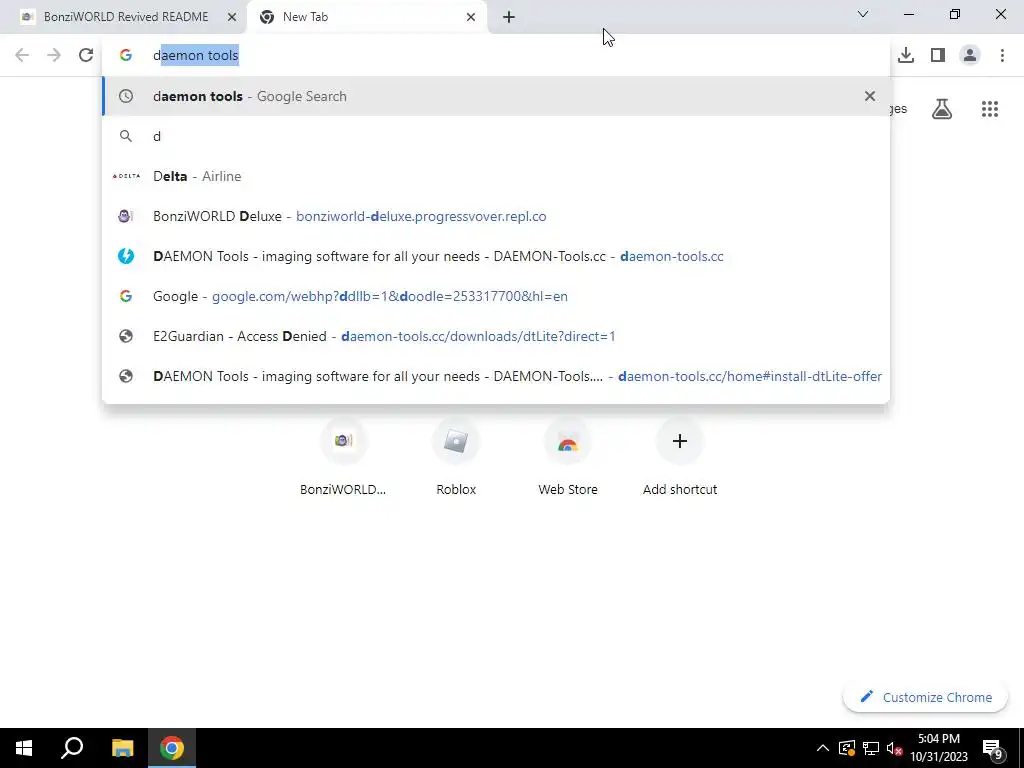1024x768 pixels.
Task: Open the Search Labs flask icon
Action: (942, 109)
